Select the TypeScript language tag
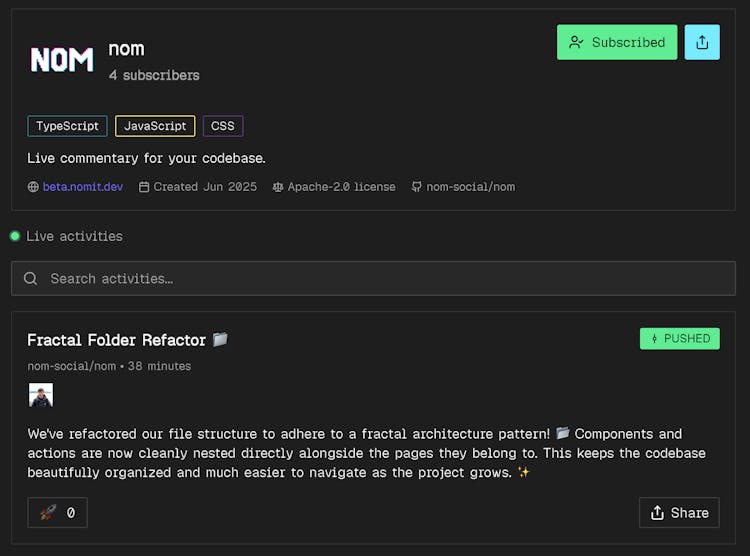Viewport: 750px width, 556px height. coord(67,126)
